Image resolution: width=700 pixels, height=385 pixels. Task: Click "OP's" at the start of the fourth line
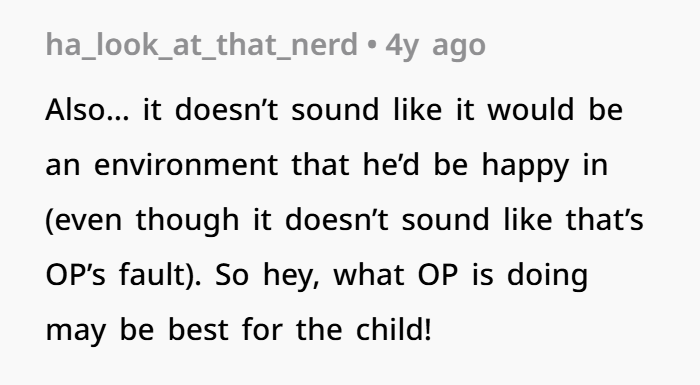pos(75,275)
